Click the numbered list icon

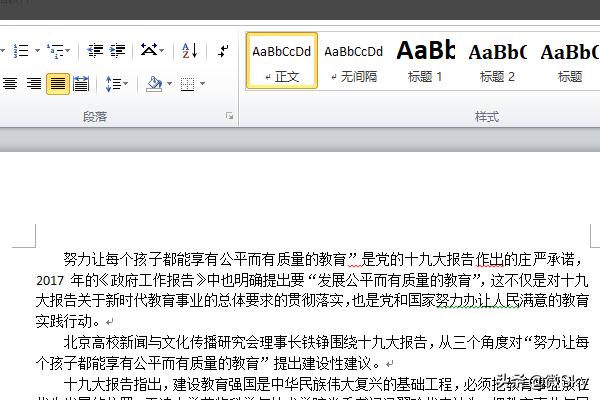(20, 49)
